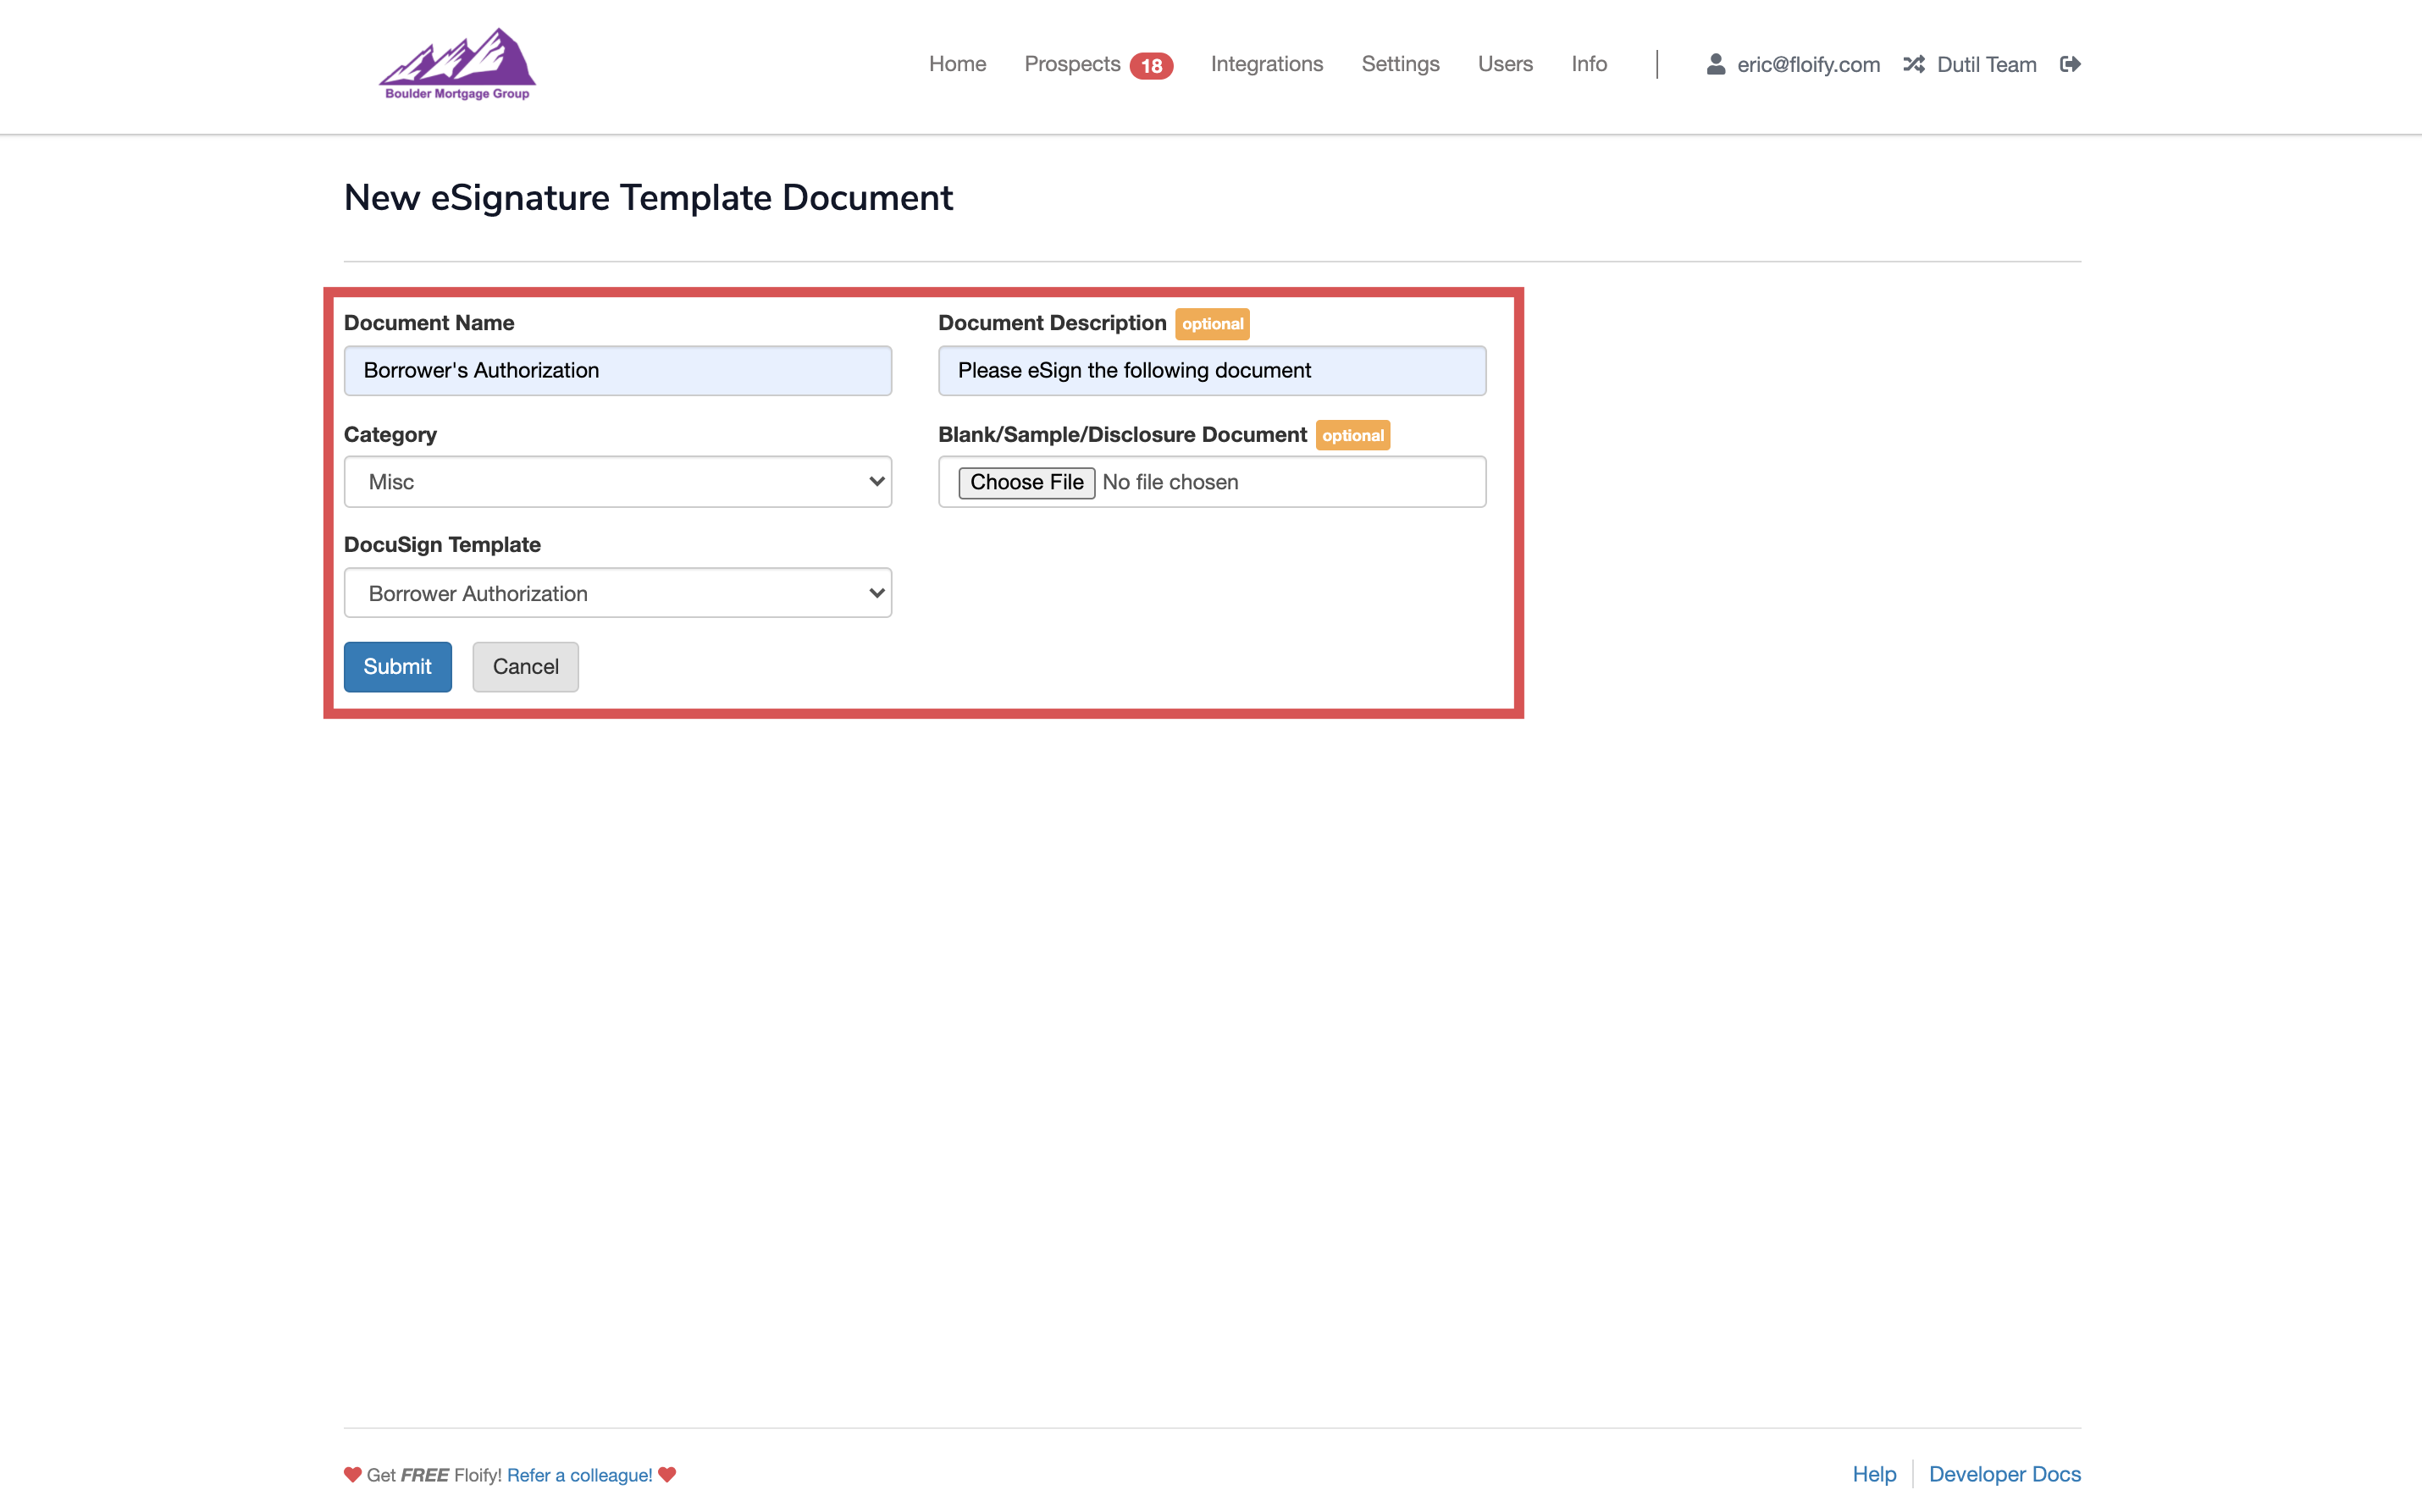Image resolution: width=2422 pixels, height=1512 pixels.
Task: Open the Category dropdown showing Misc
Action: (x=617, y=481)
